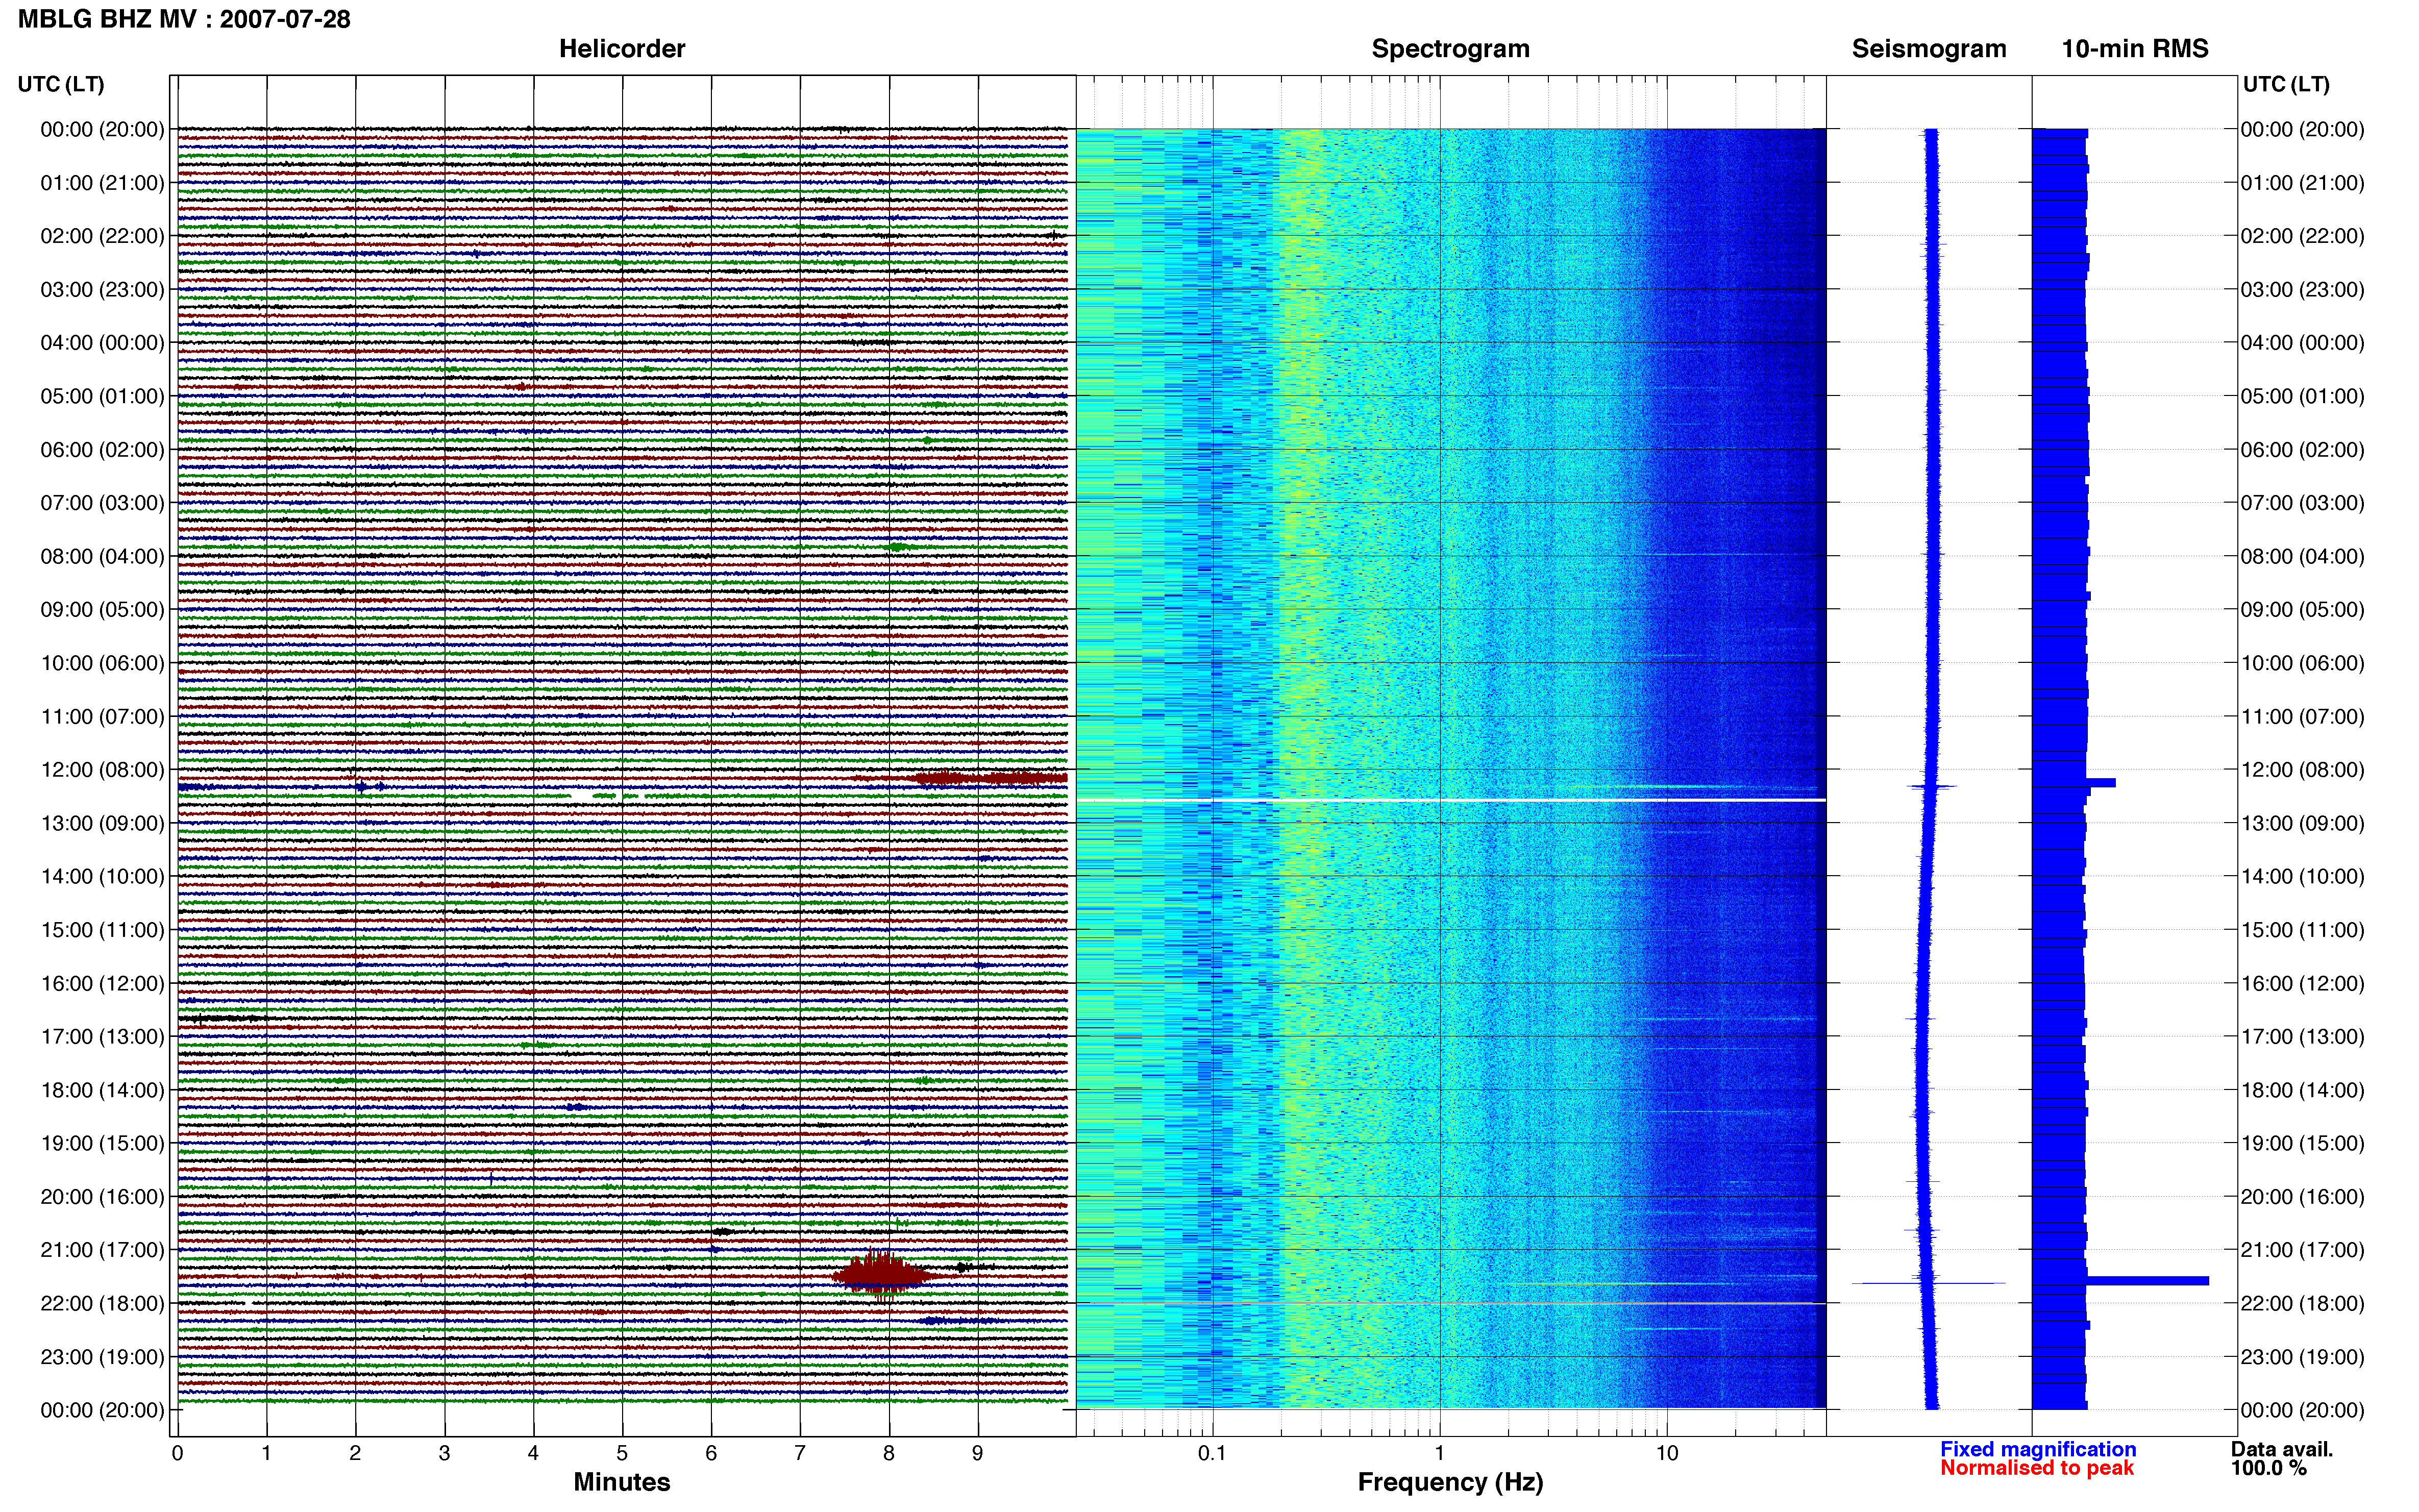This screenshot has height=1512, width=2419.
Task: Click tick label '6' on the Minutes axis
Action: [x=711, y=1454]
